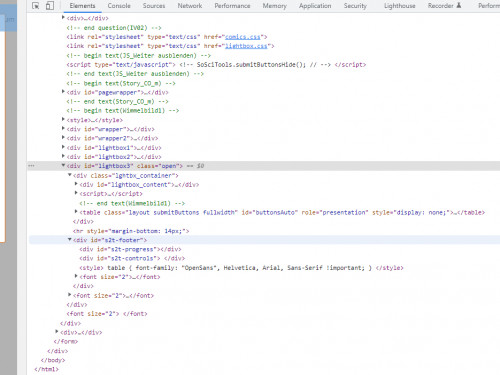Expand the font node inside s2t-footer

coord(76,276)
